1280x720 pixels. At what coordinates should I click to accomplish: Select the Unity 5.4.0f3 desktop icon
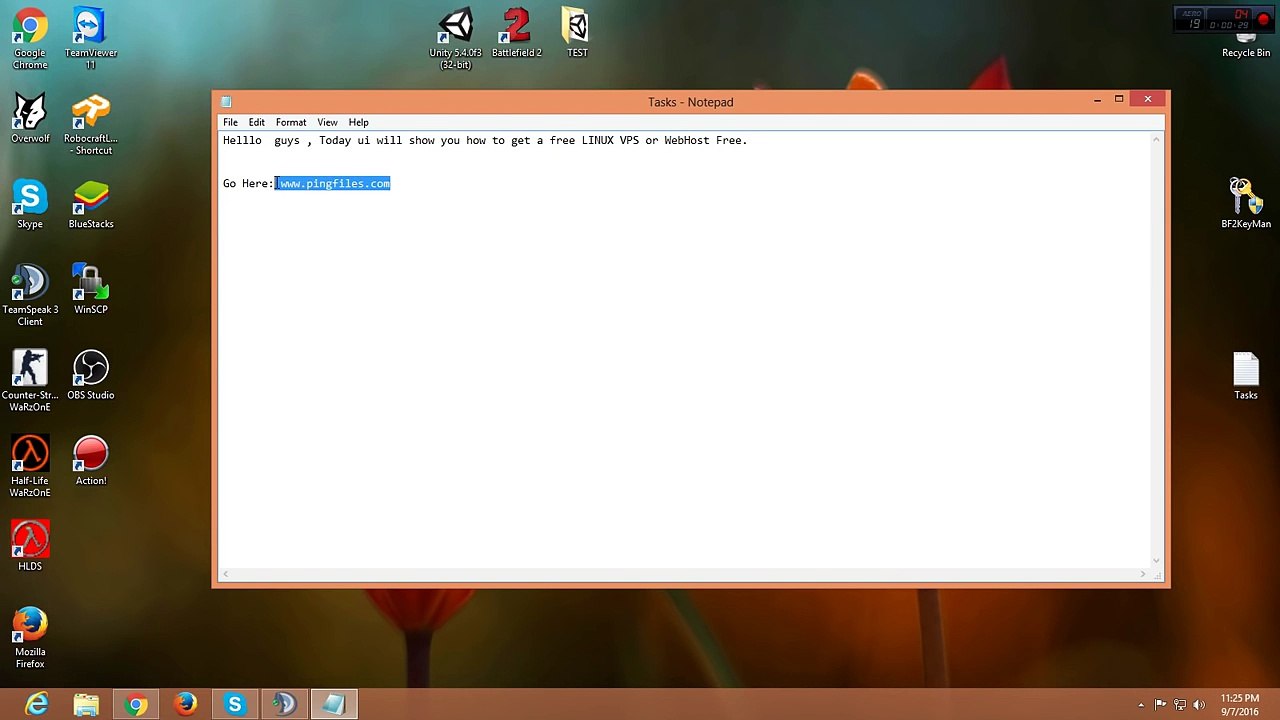point(456,39)
